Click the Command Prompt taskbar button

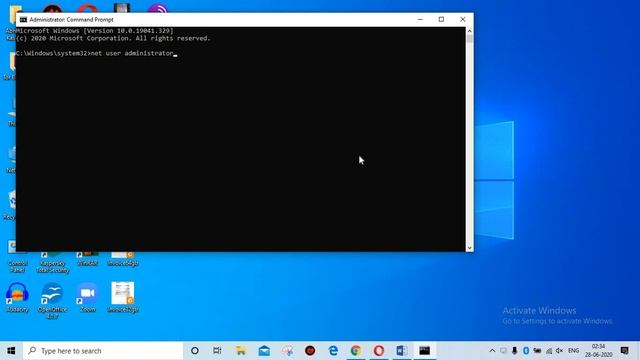(424, 351)
